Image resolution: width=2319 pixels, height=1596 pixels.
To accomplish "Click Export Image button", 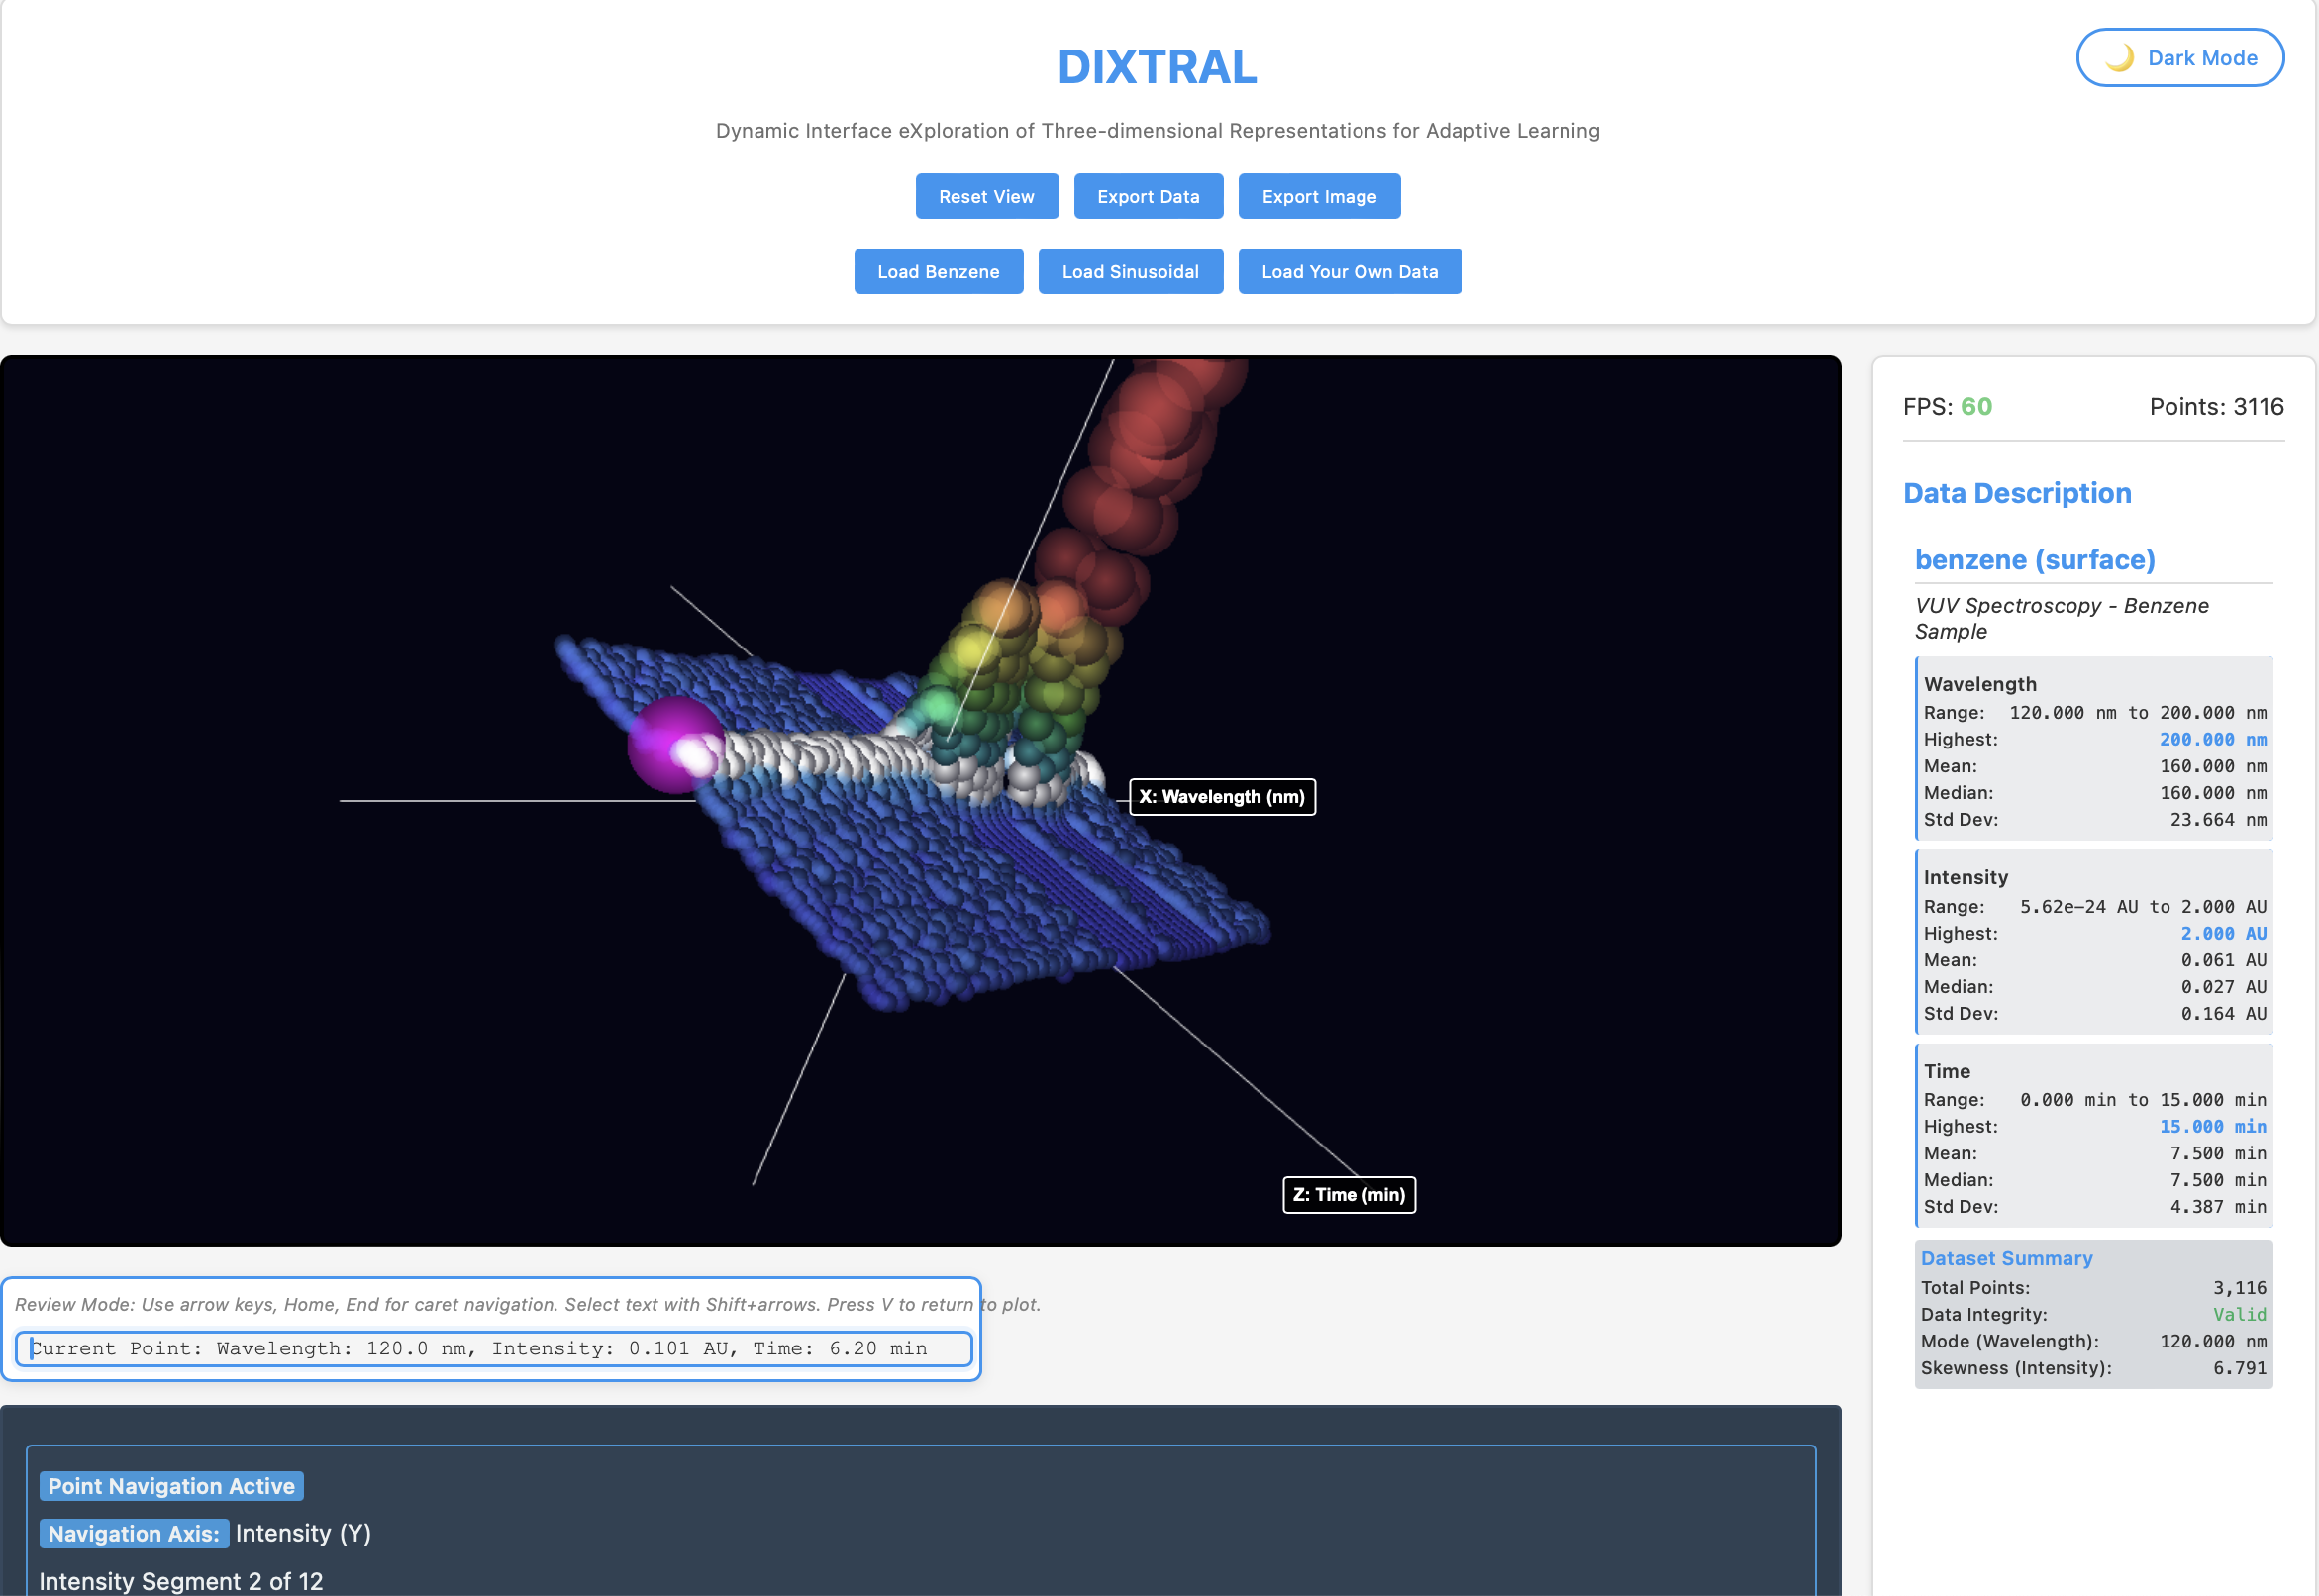I will coord(1318,196).
